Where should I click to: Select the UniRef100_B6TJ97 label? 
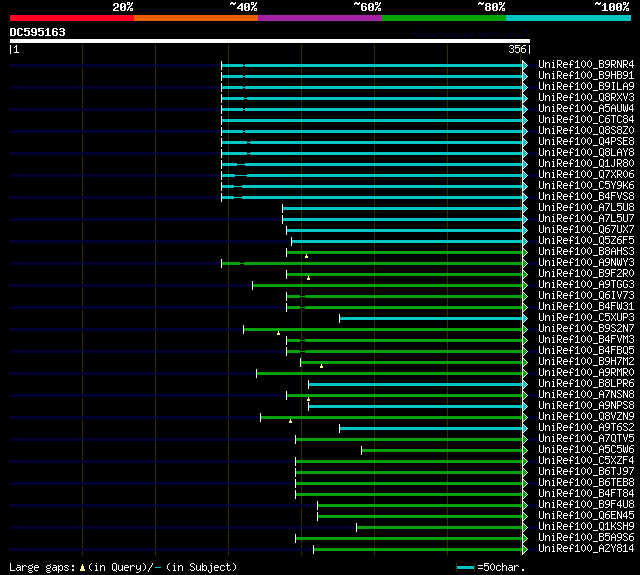pos(586,472)
